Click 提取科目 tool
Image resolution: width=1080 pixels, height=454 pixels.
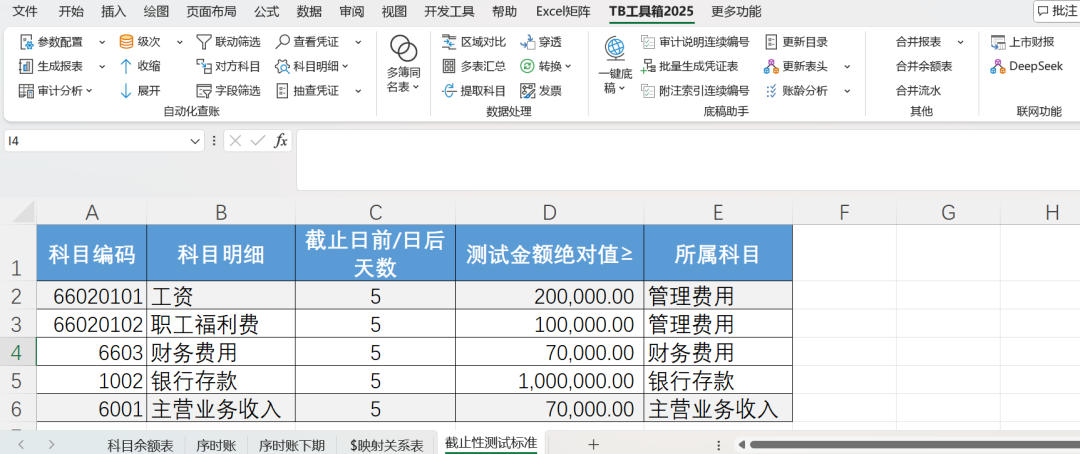click(x=475, y=90)
